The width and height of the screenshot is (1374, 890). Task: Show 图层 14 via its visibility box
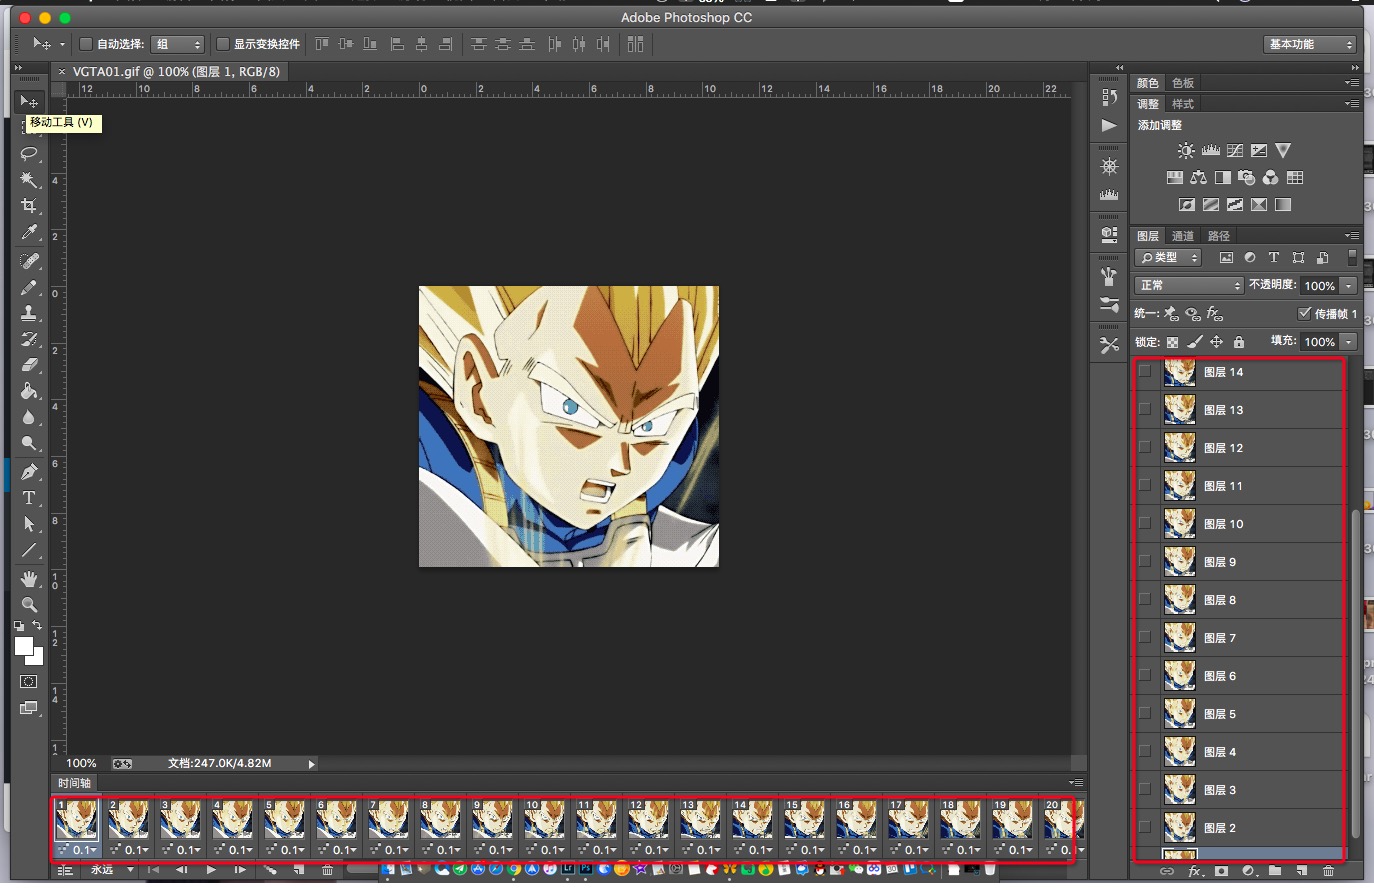pyautogui.click(x=1145, y=372)
